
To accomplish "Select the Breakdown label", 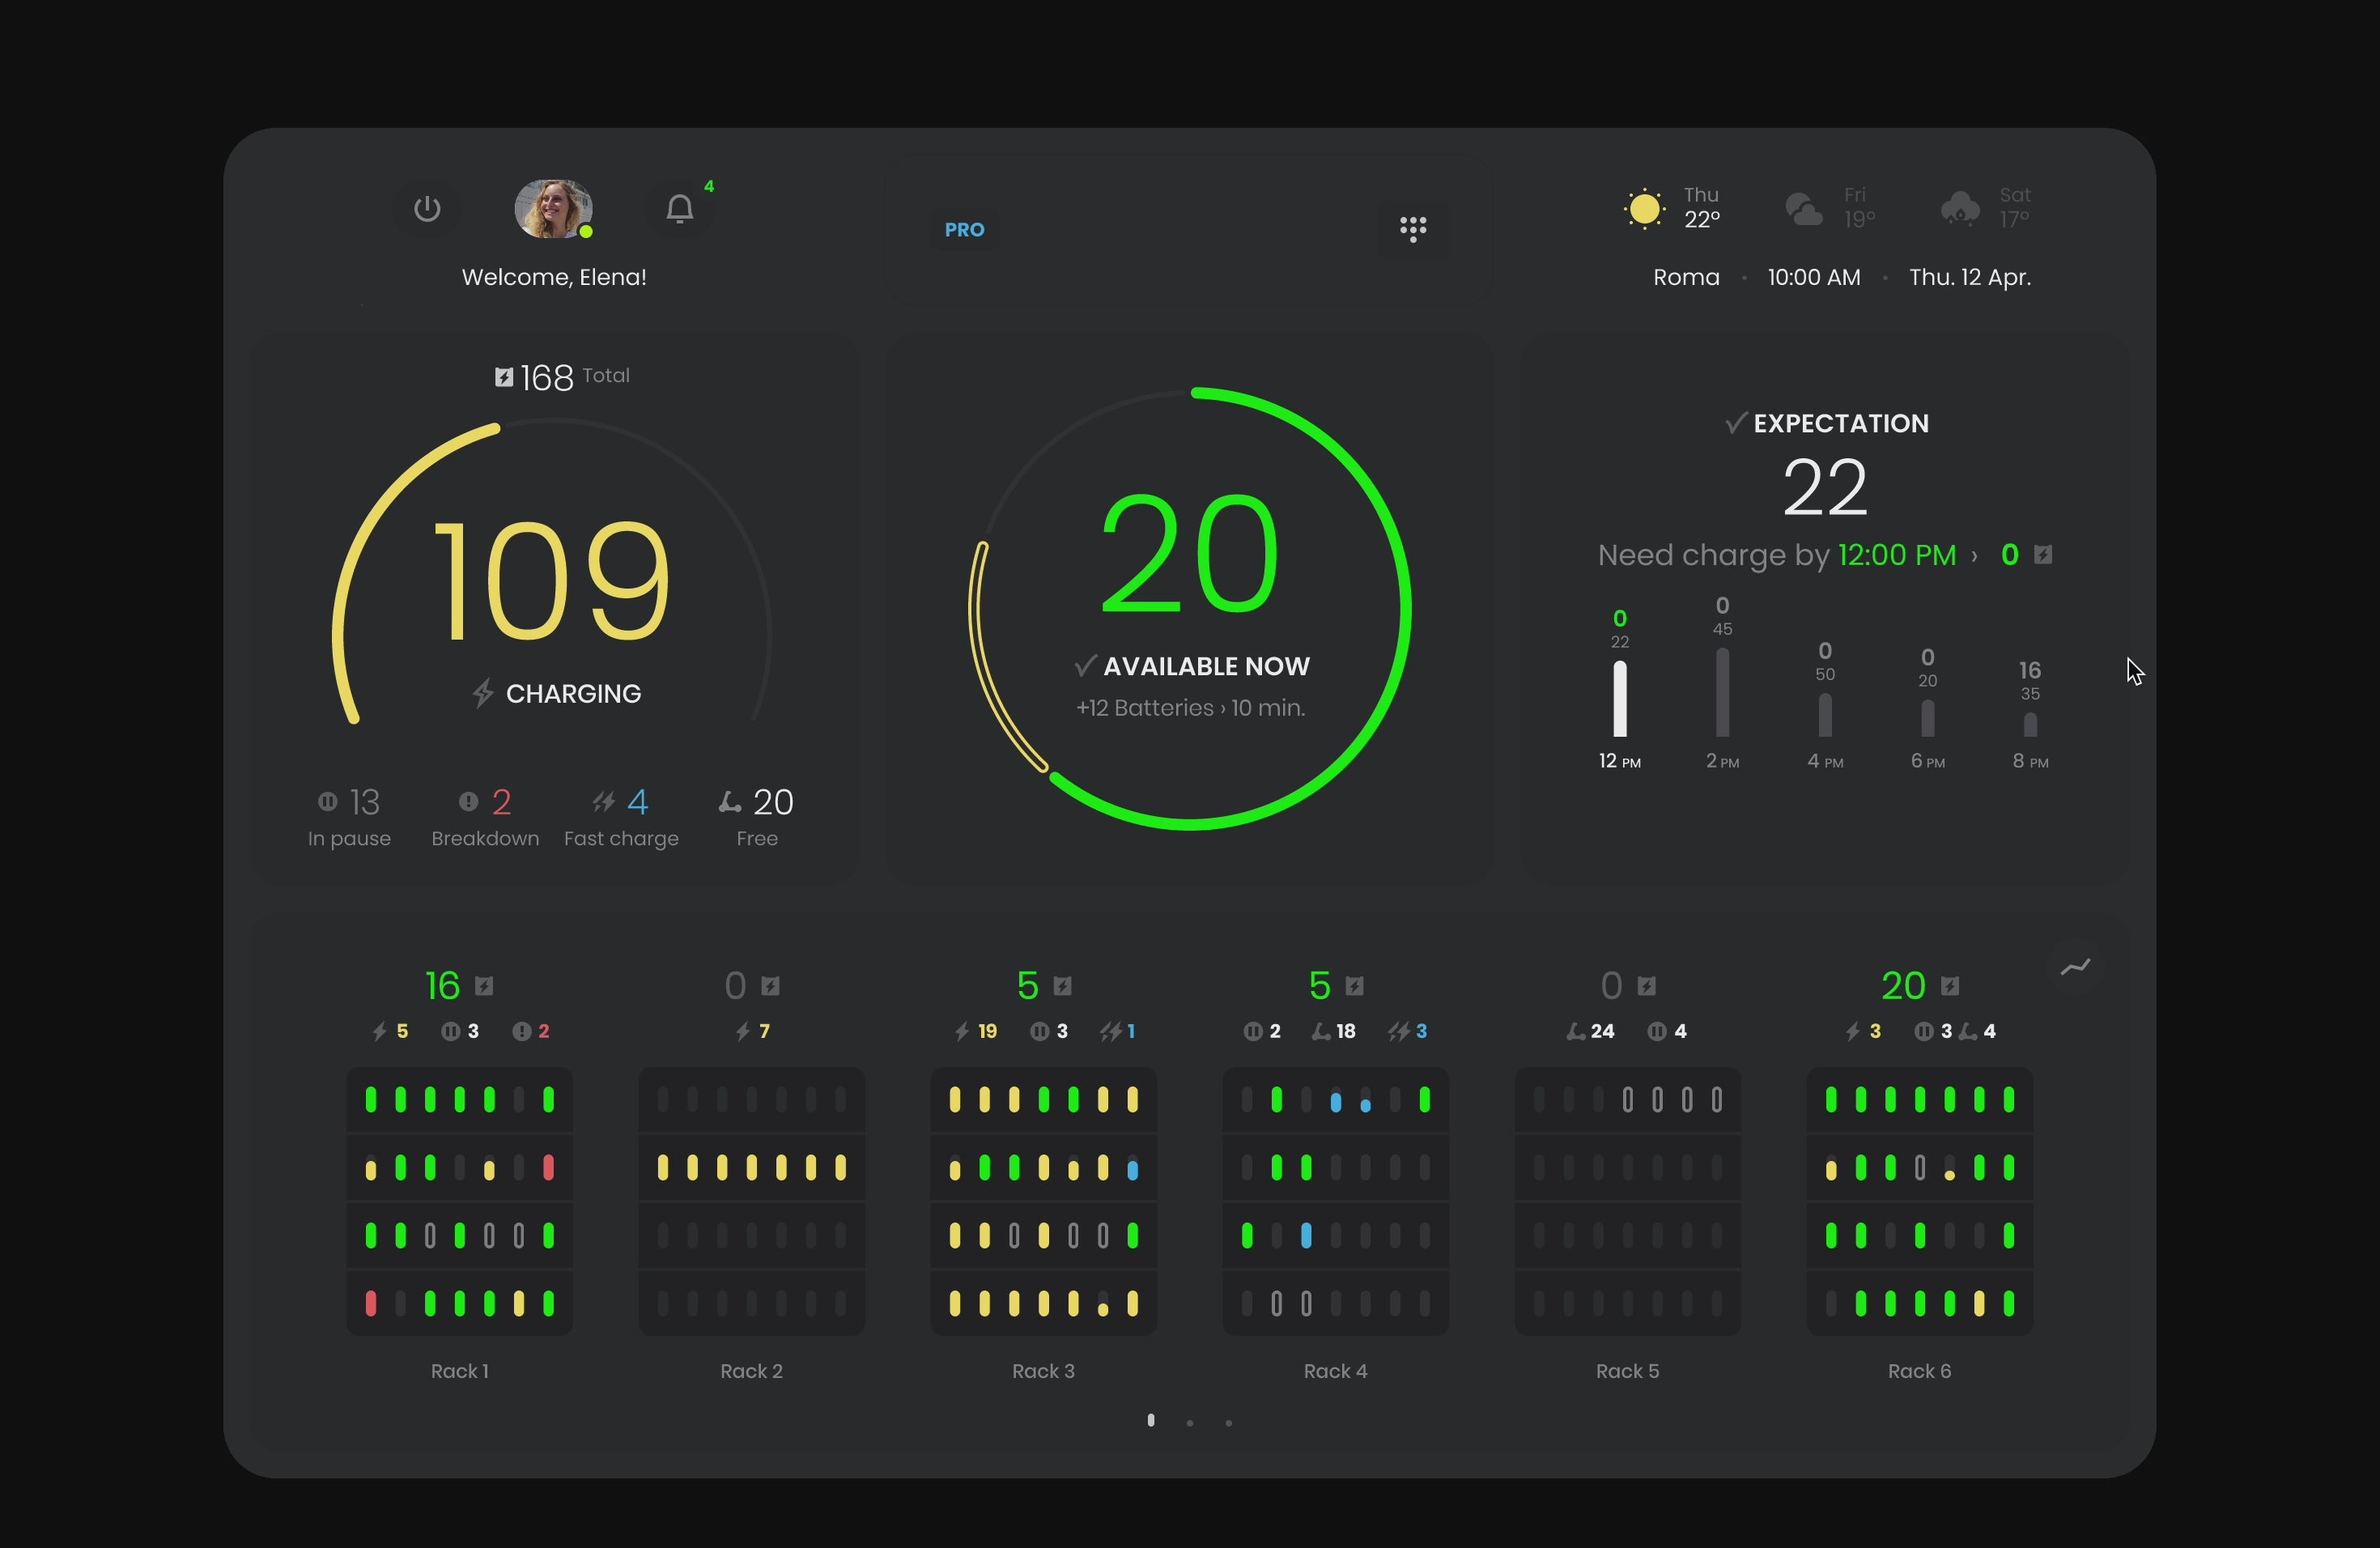I will pos(485,839).
